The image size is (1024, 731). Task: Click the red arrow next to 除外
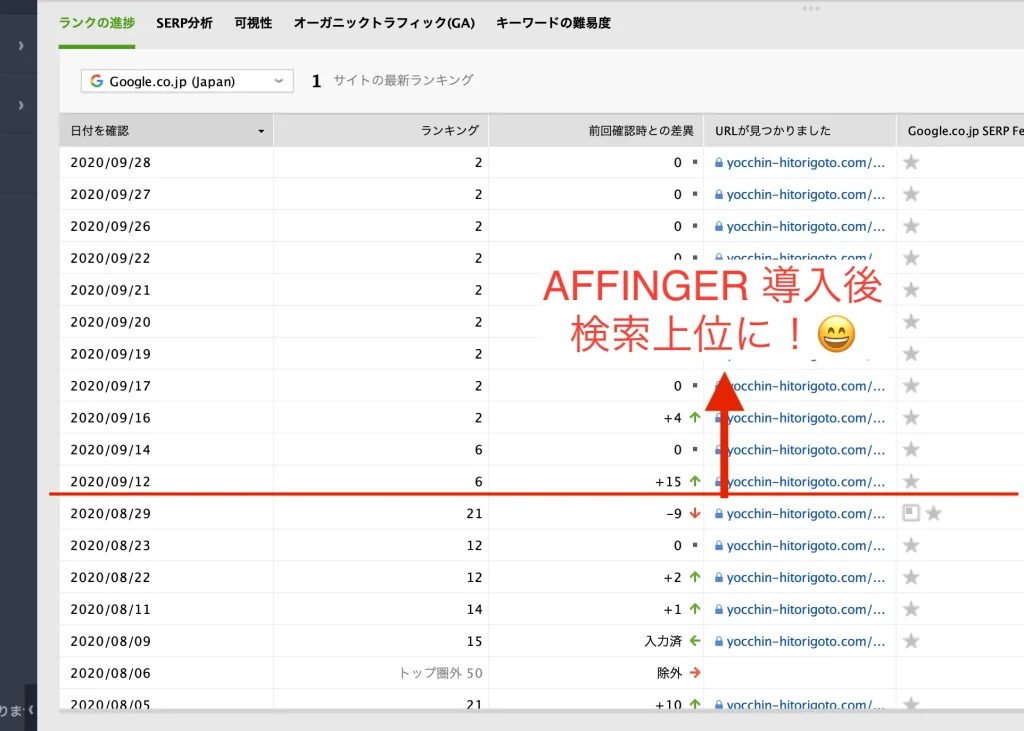(695, 673)
